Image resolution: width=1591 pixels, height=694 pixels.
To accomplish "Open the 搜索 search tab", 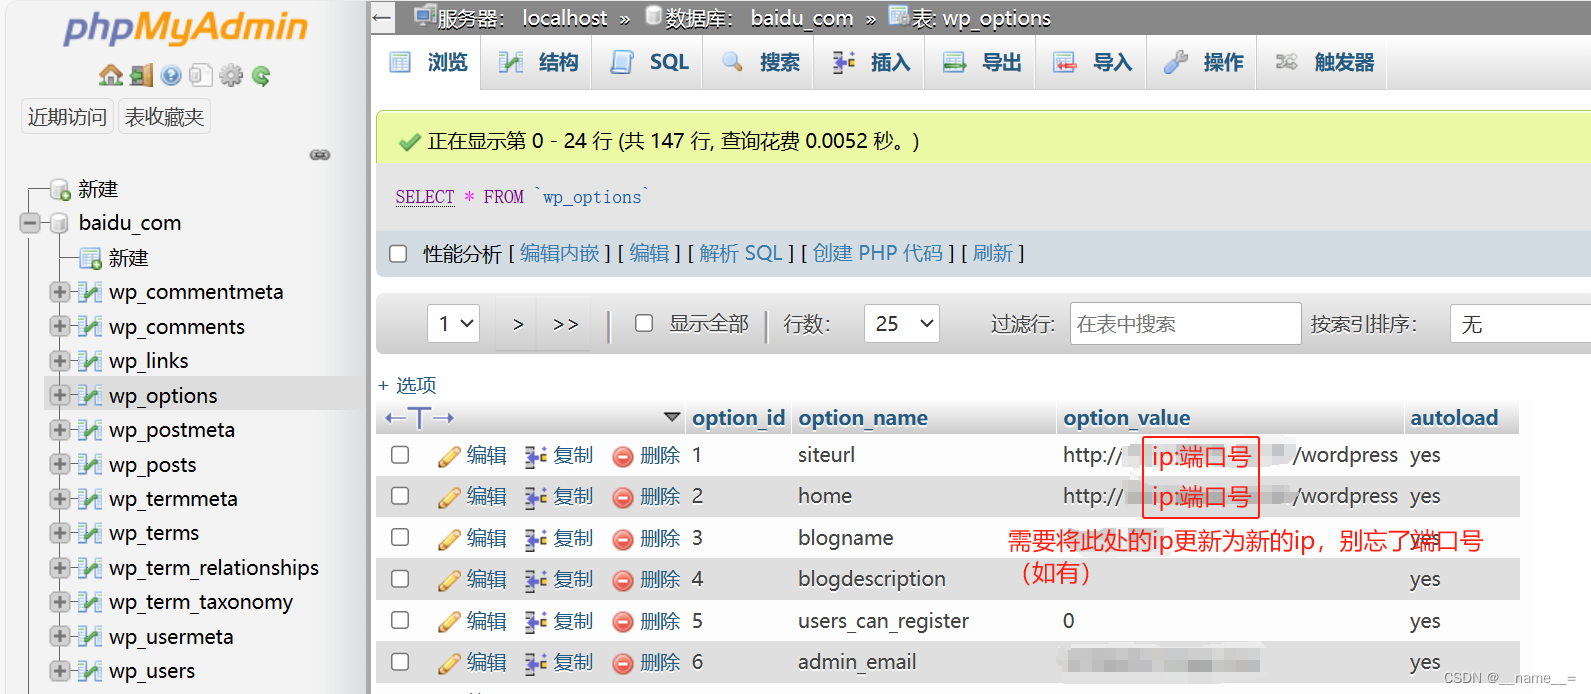I will click(x=760, y=62).
